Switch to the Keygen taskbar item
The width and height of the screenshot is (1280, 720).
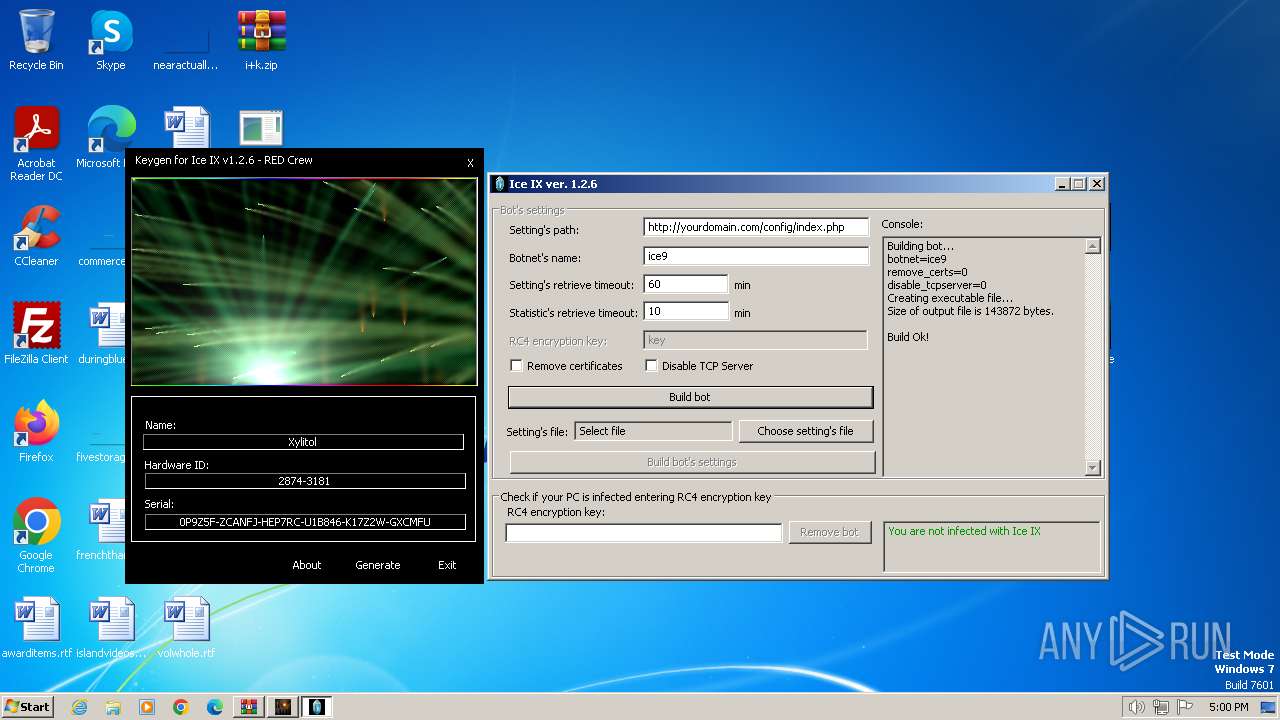[283, 707]
